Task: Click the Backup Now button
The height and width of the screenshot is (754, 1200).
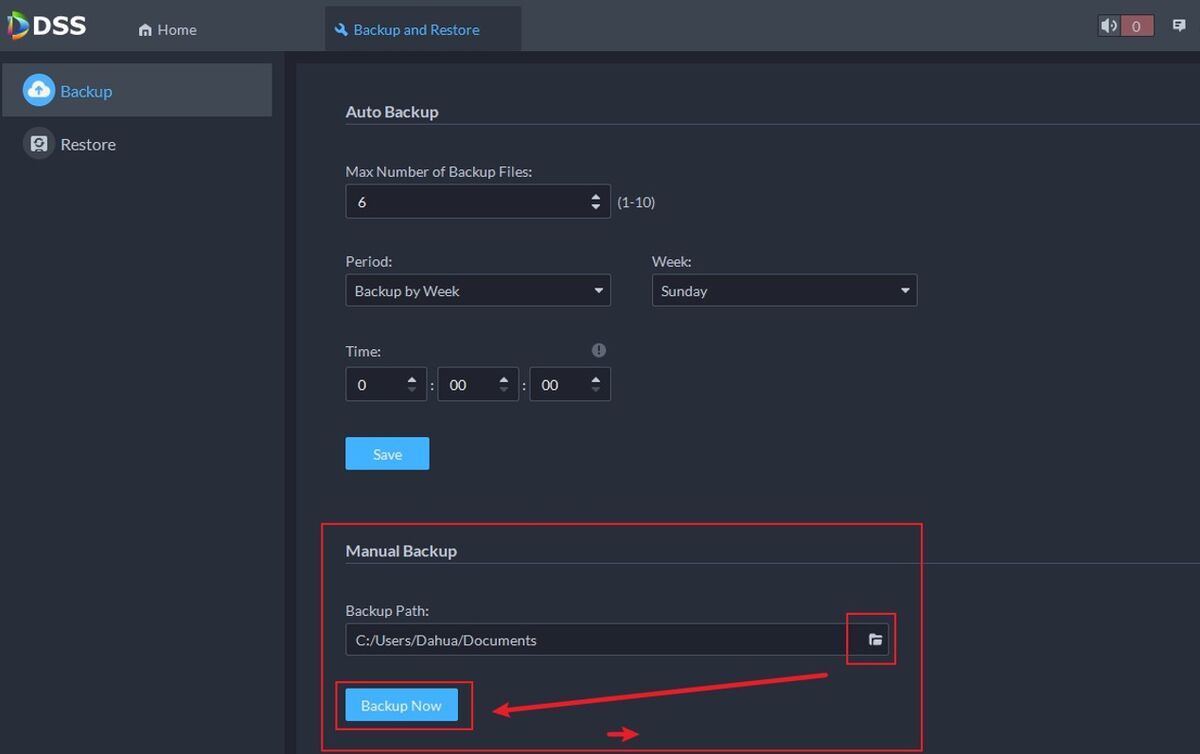Action: pyautogui.click(x=401, y=705)
